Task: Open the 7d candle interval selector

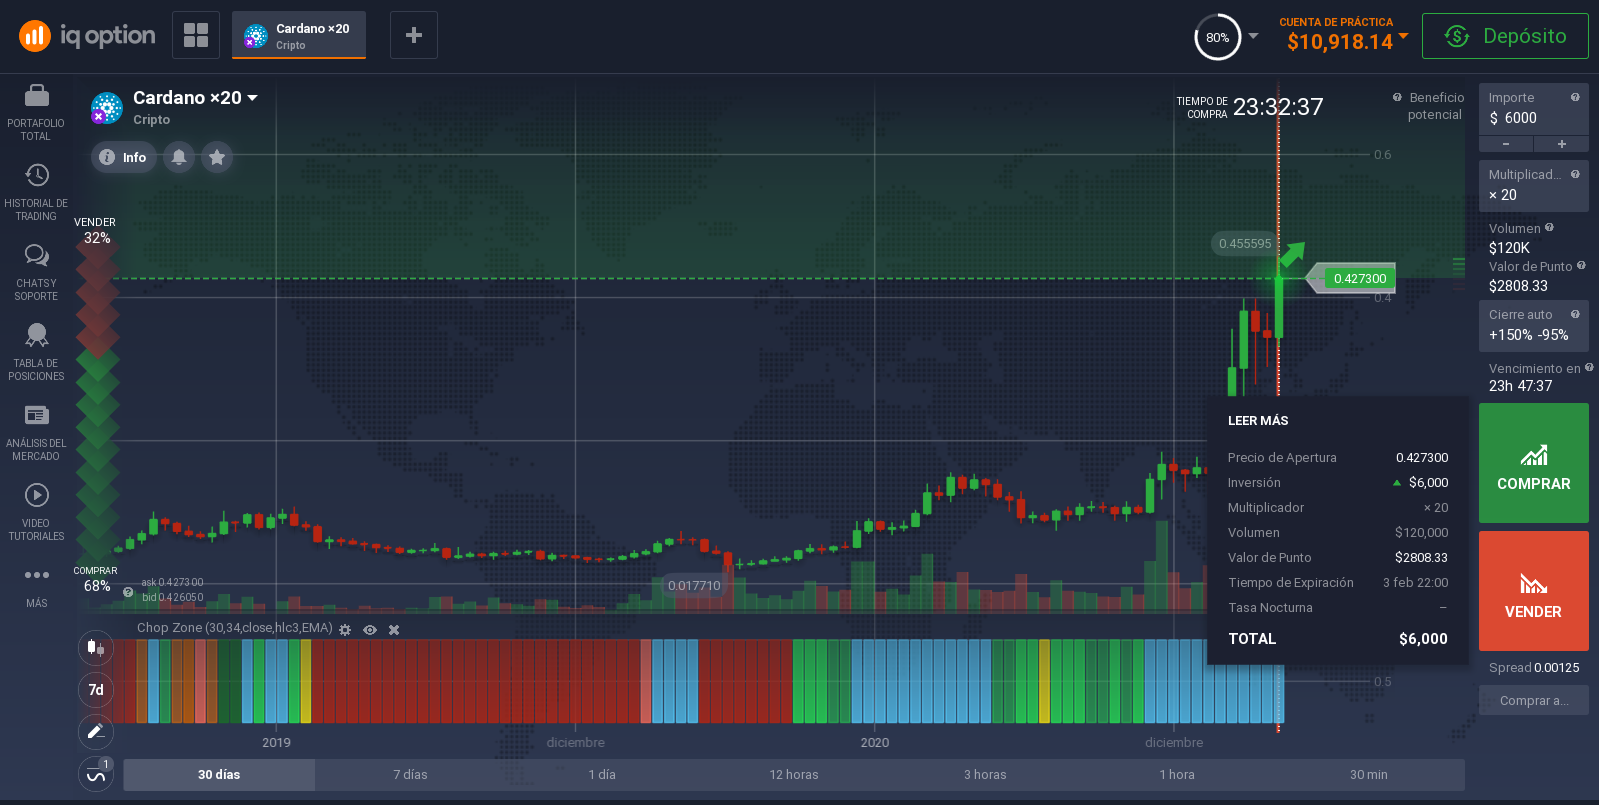Action: tap(96, 690)
